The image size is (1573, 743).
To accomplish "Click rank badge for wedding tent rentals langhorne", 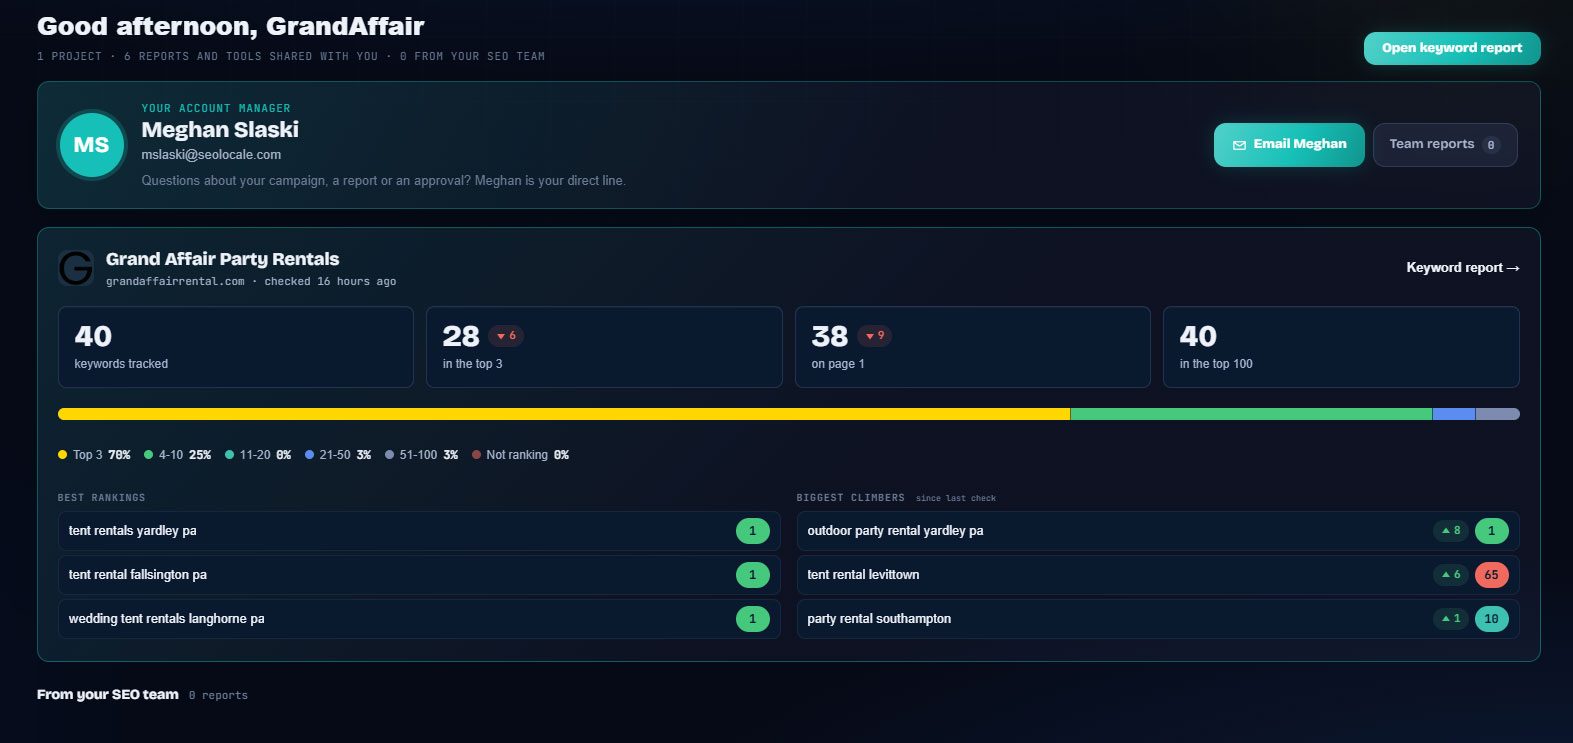I will (753, 619).
